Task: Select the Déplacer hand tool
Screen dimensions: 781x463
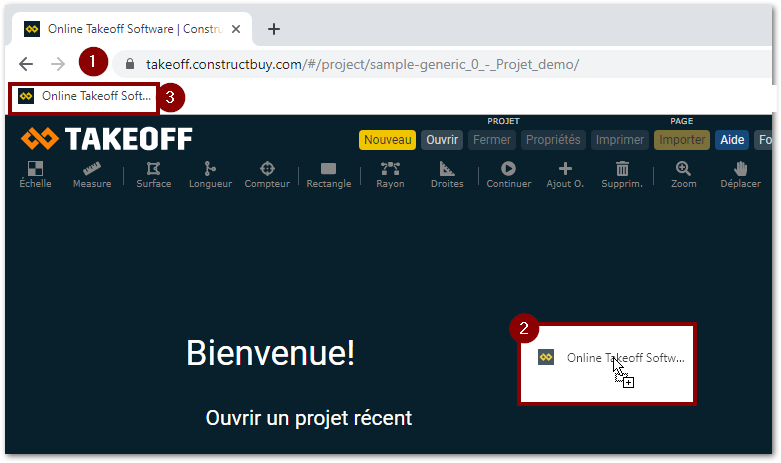Action: (740, 174)
